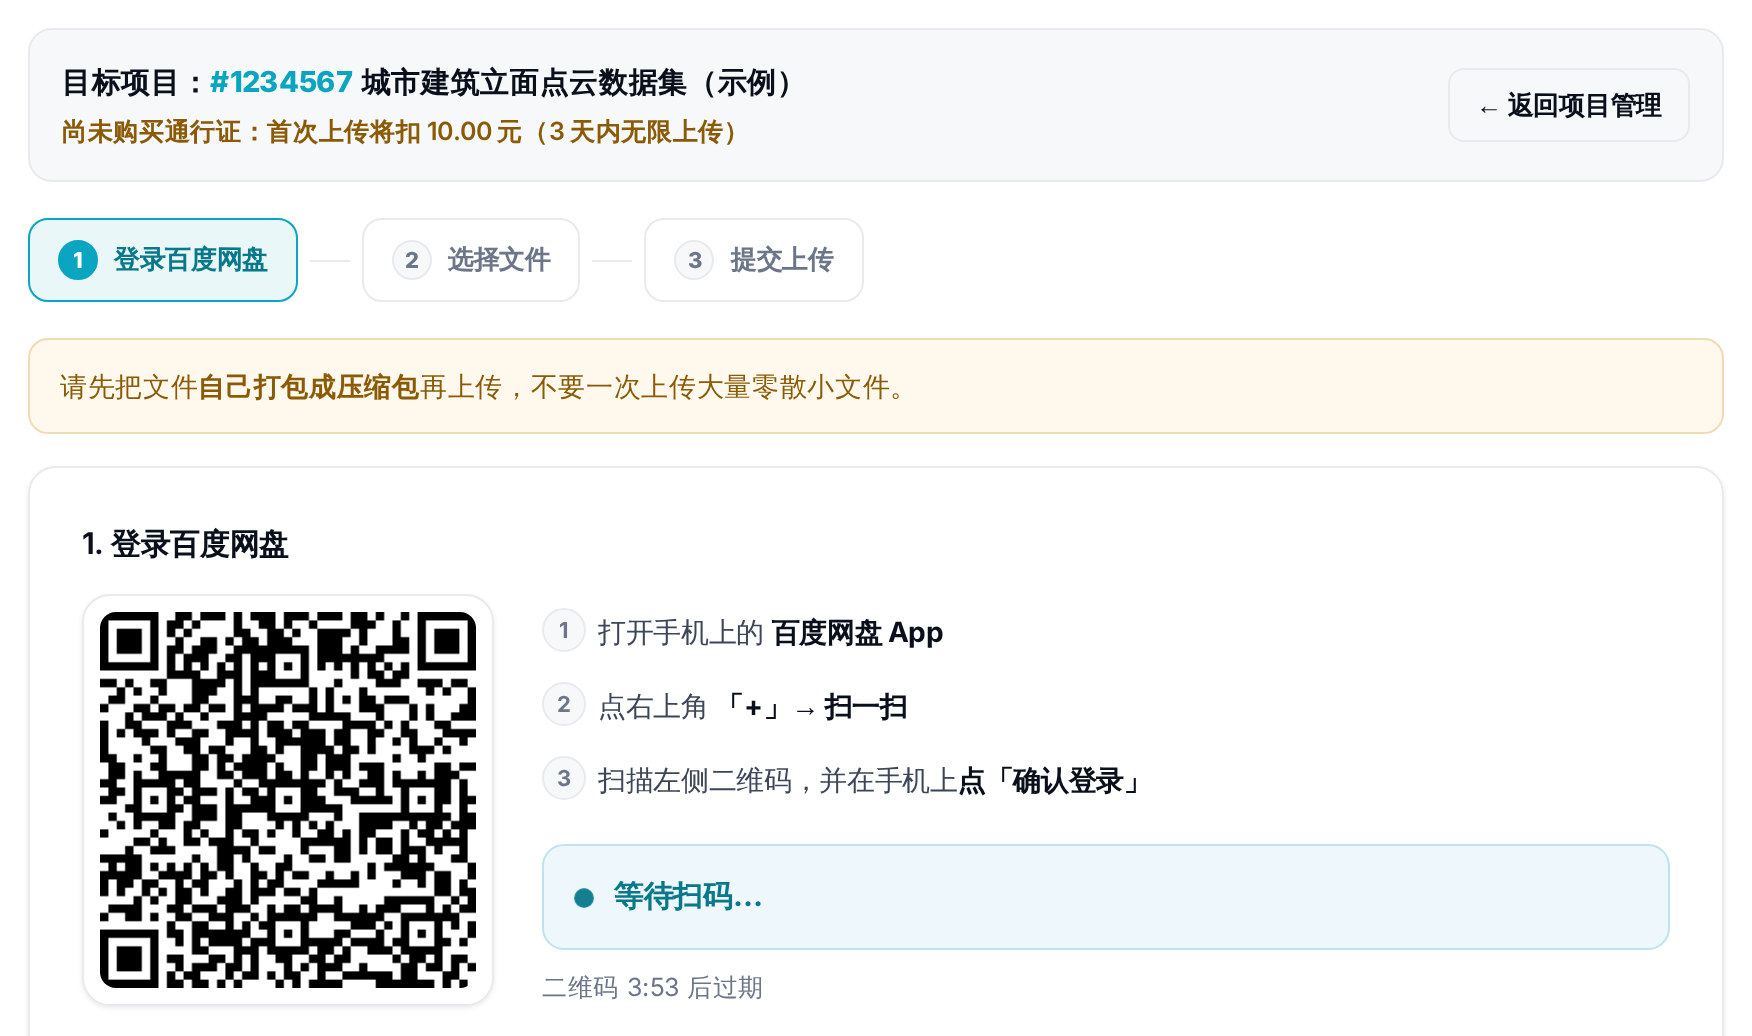Click the 等待扫码... status box
Image resolution: width=1752 pixels, height=1036 pixels.
(1105, 897)
